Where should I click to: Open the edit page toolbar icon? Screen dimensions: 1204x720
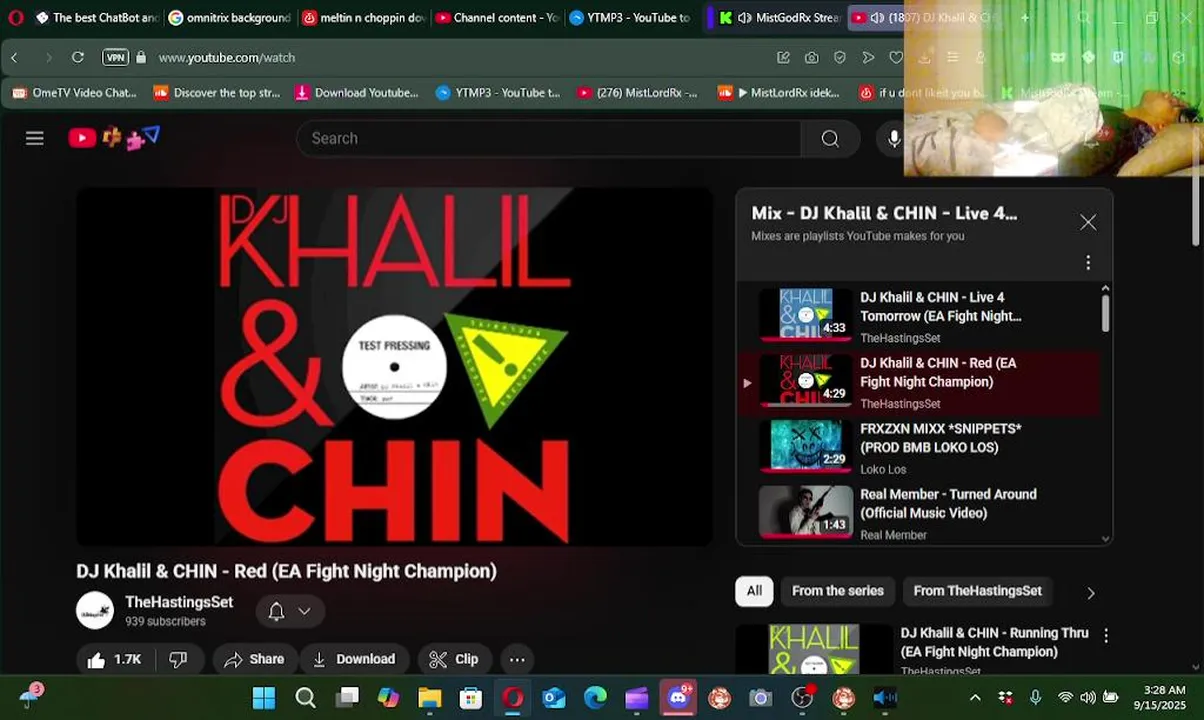[784, 58]
